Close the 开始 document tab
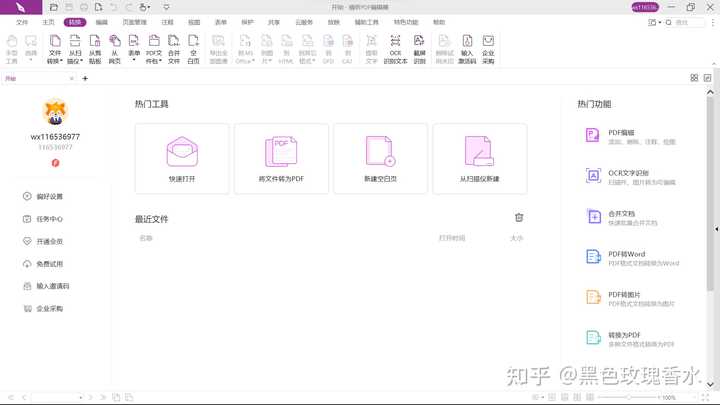720x405 pixels. [x=72, y=79]
